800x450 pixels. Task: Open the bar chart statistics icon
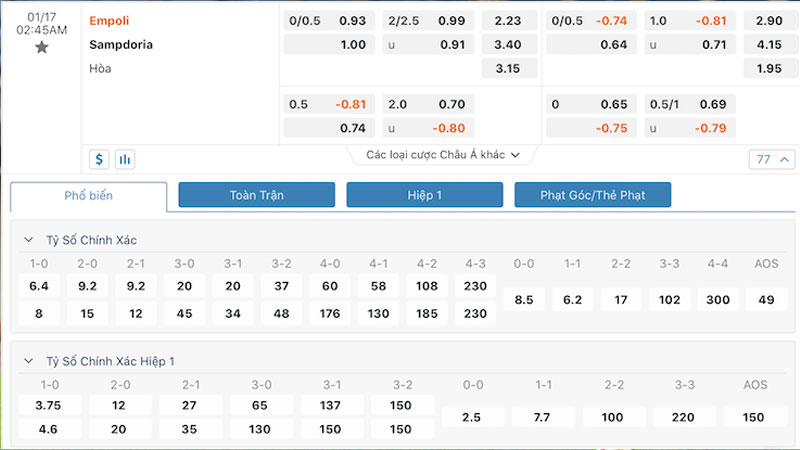(x=125, y=159)
